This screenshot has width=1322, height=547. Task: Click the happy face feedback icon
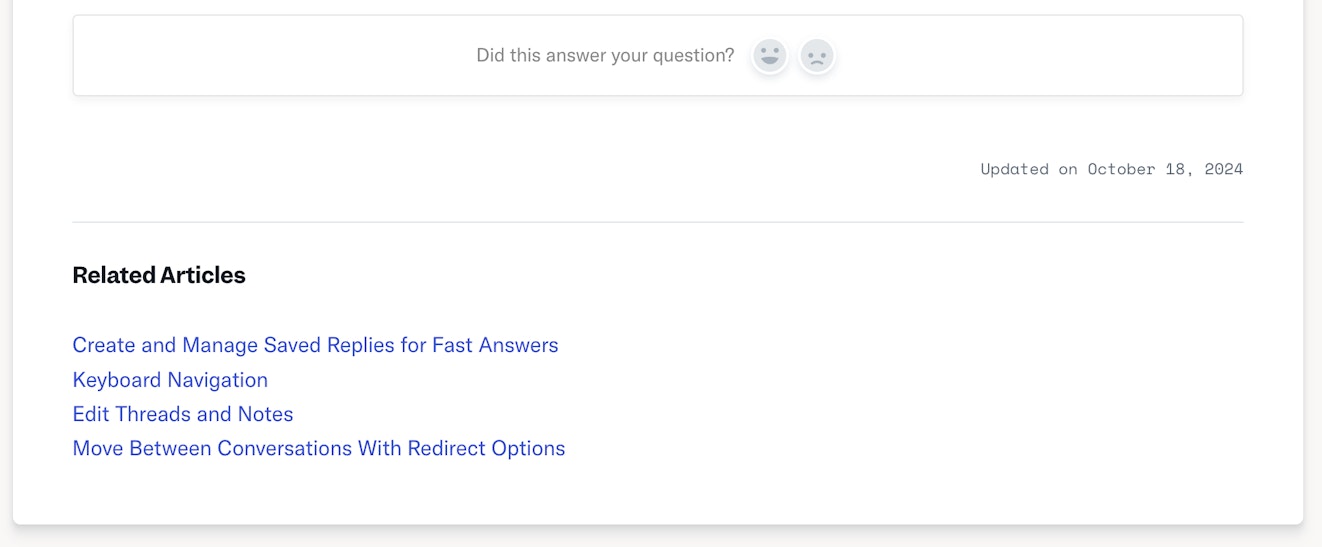(769, 56)
